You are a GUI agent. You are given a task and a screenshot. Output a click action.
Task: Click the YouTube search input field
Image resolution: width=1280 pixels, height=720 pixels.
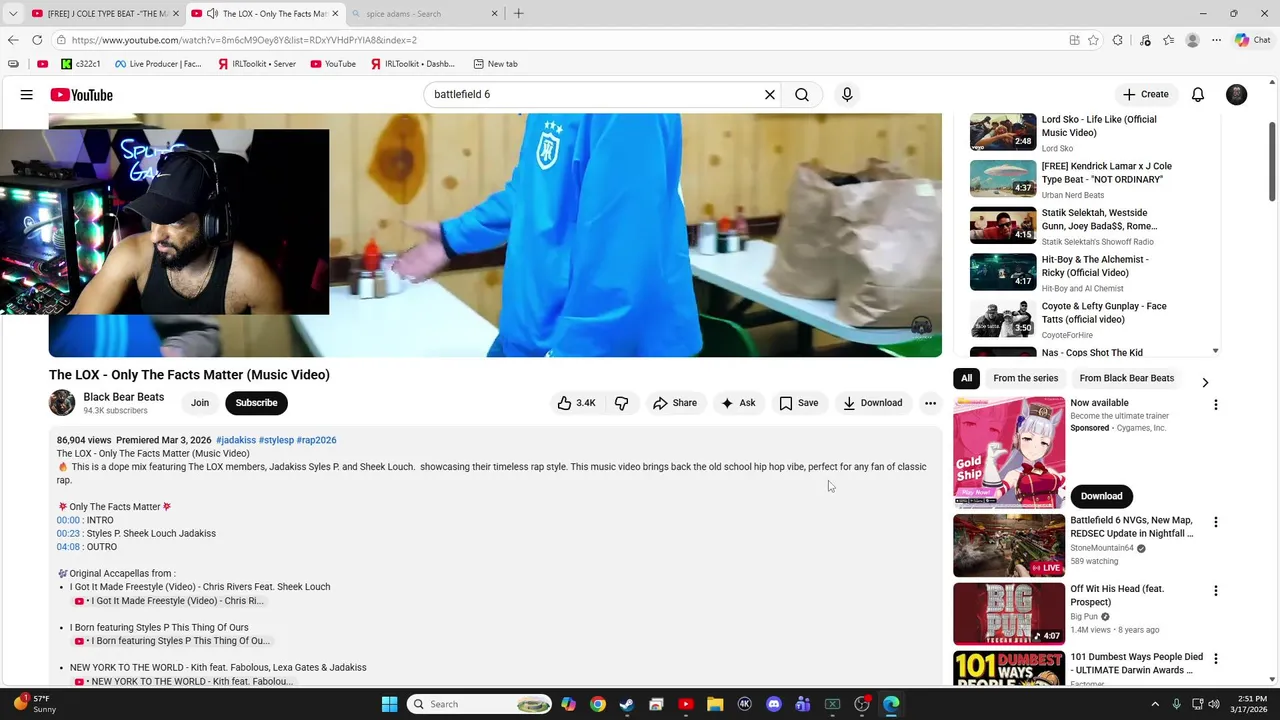[594, 95]
